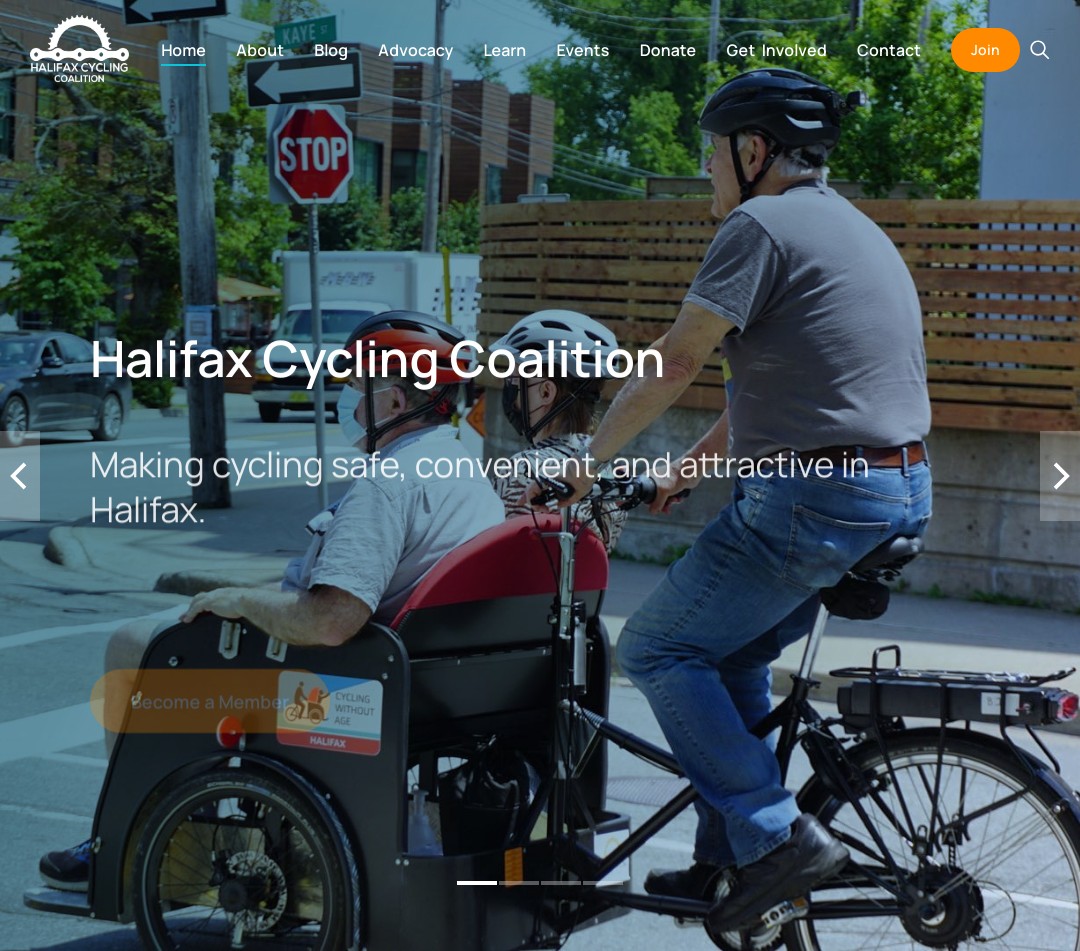This screenshot has width=1080, height=951.
Task: Open the Contact page
Action: (889, 50)
